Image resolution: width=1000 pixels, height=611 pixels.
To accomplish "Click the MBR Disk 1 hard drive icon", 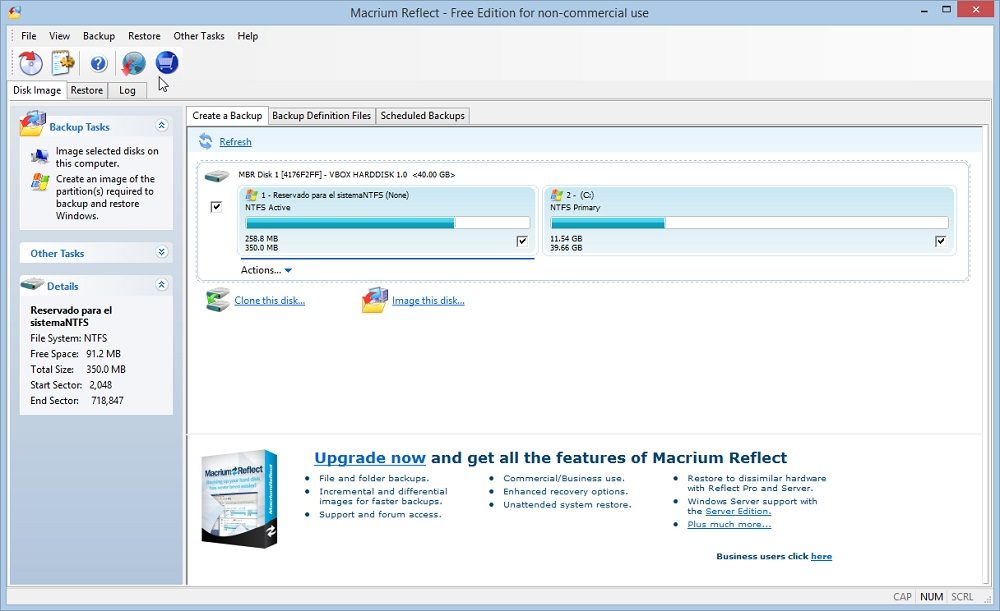I will 217,175.
